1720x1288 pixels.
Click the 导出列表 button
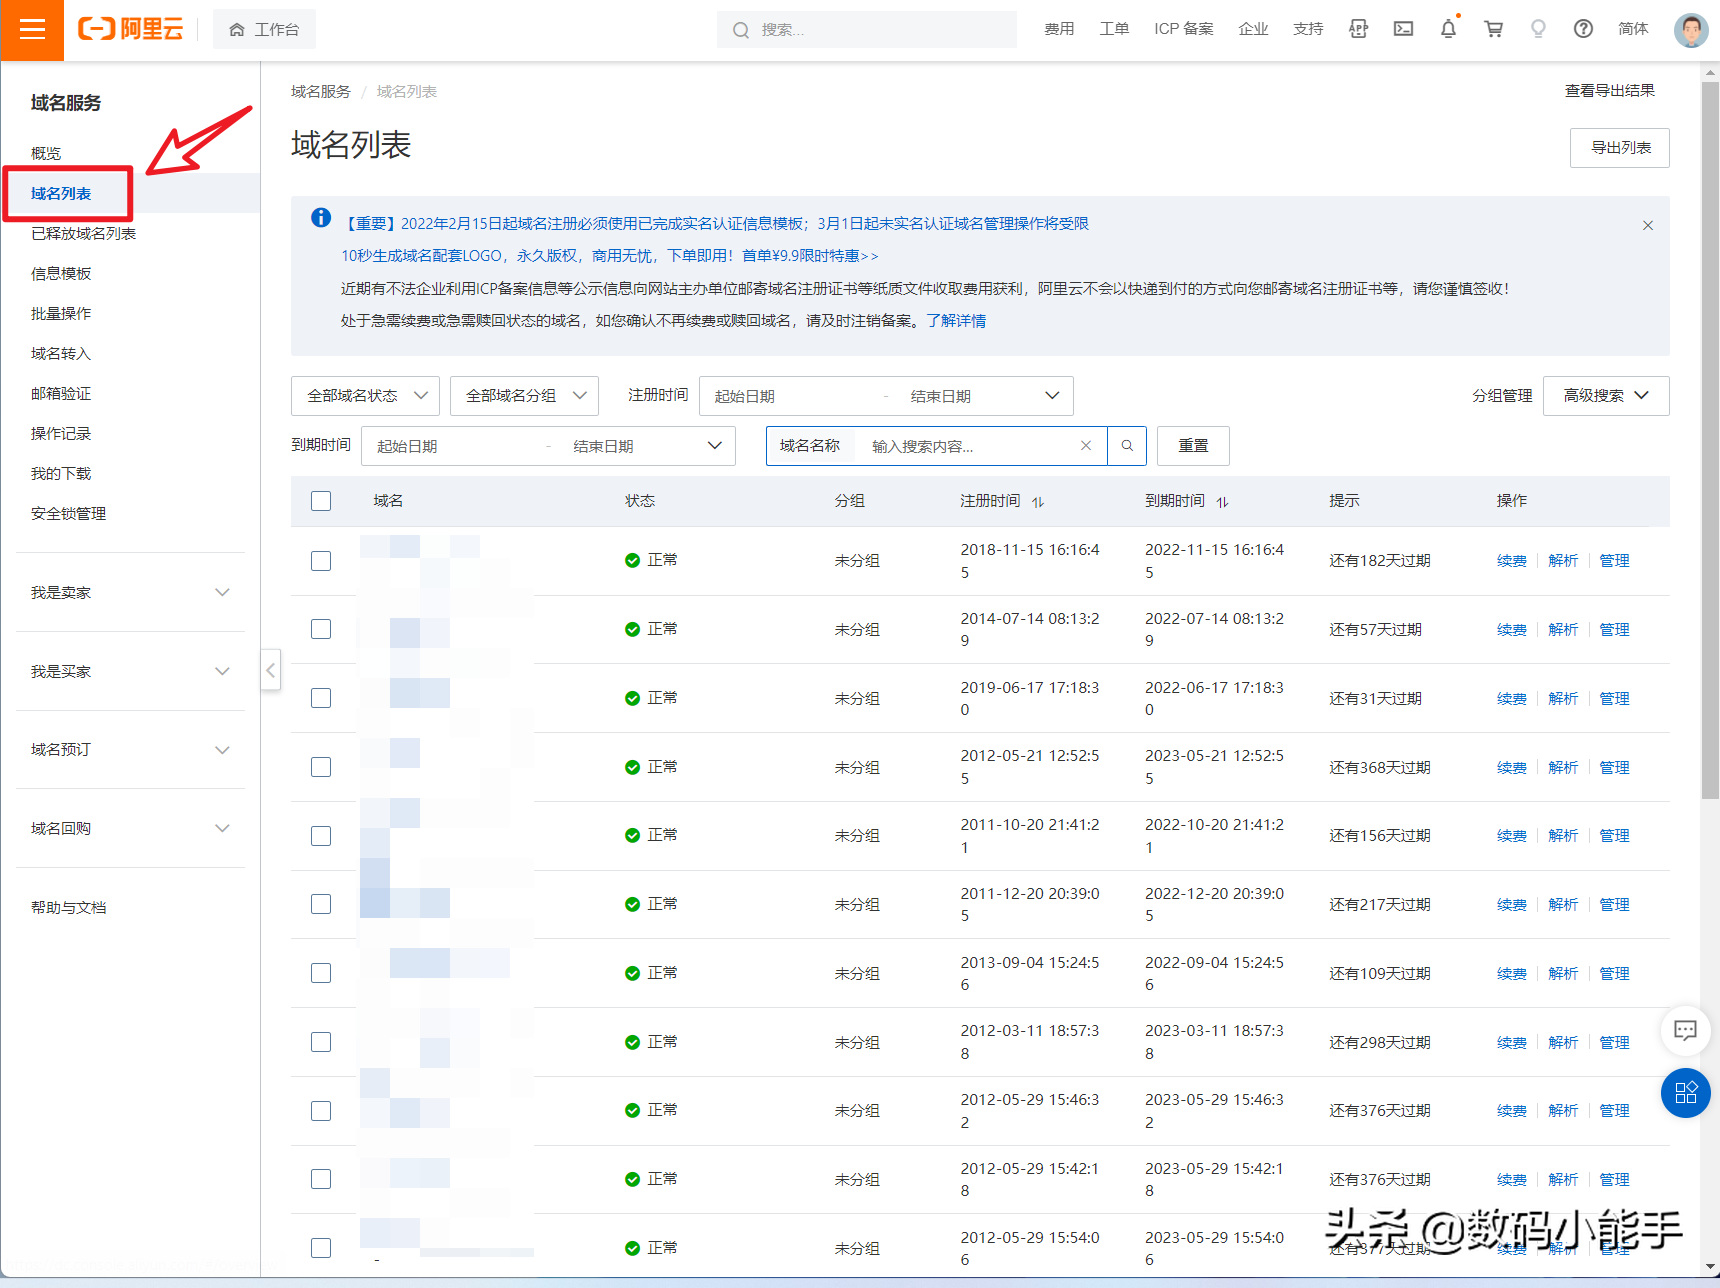1620,148
